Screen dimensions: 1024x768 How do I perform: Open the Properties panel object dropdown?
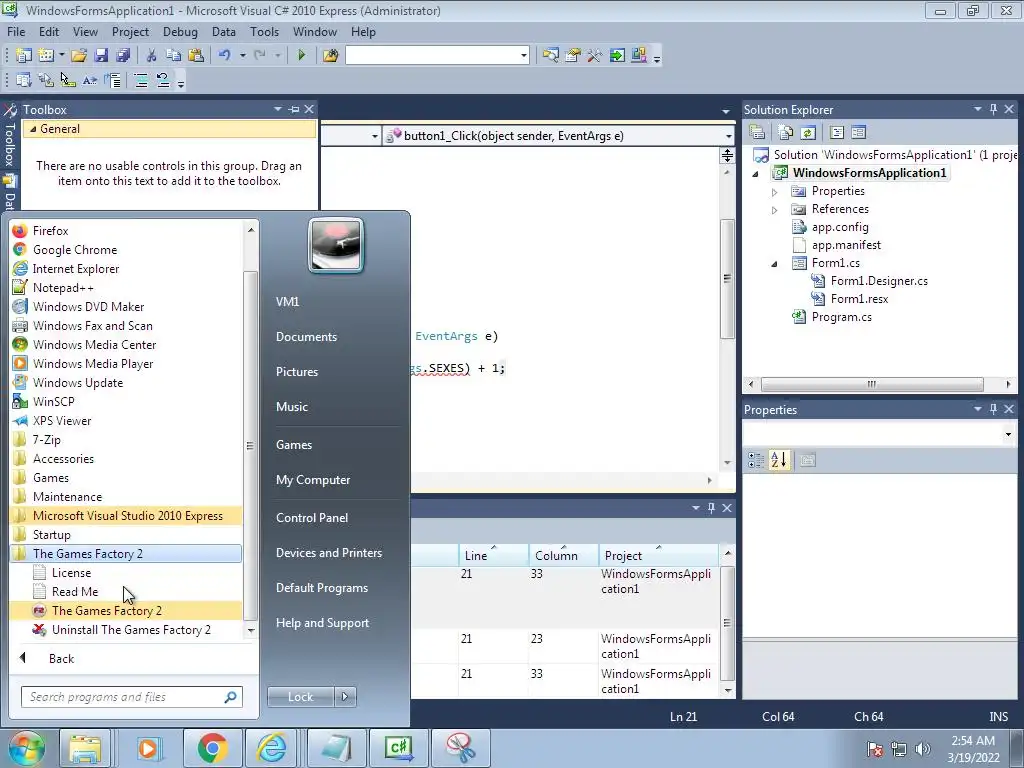(x=1008, y=434)
